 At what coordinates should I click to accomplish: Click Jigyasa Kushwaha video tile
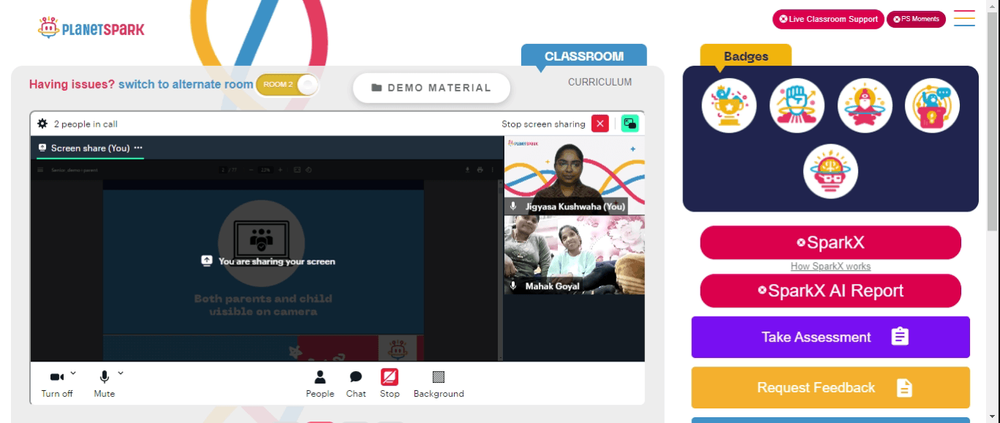tap(575, 175)
